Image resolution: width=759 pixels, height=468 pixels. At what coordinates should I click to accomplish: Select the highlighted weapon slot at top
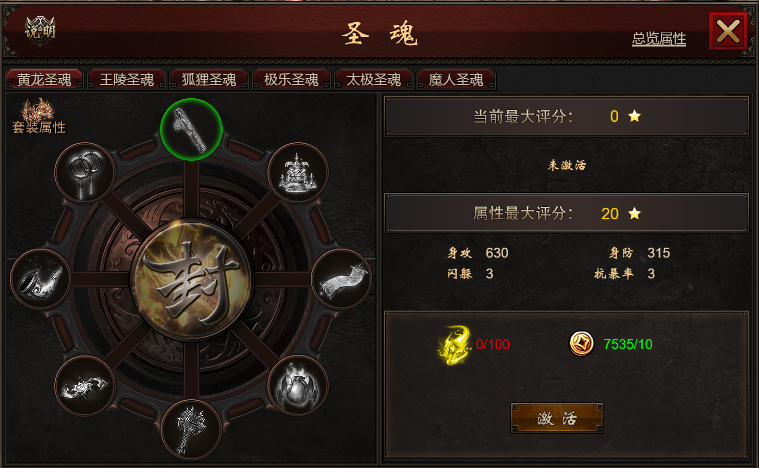(191, 129)
